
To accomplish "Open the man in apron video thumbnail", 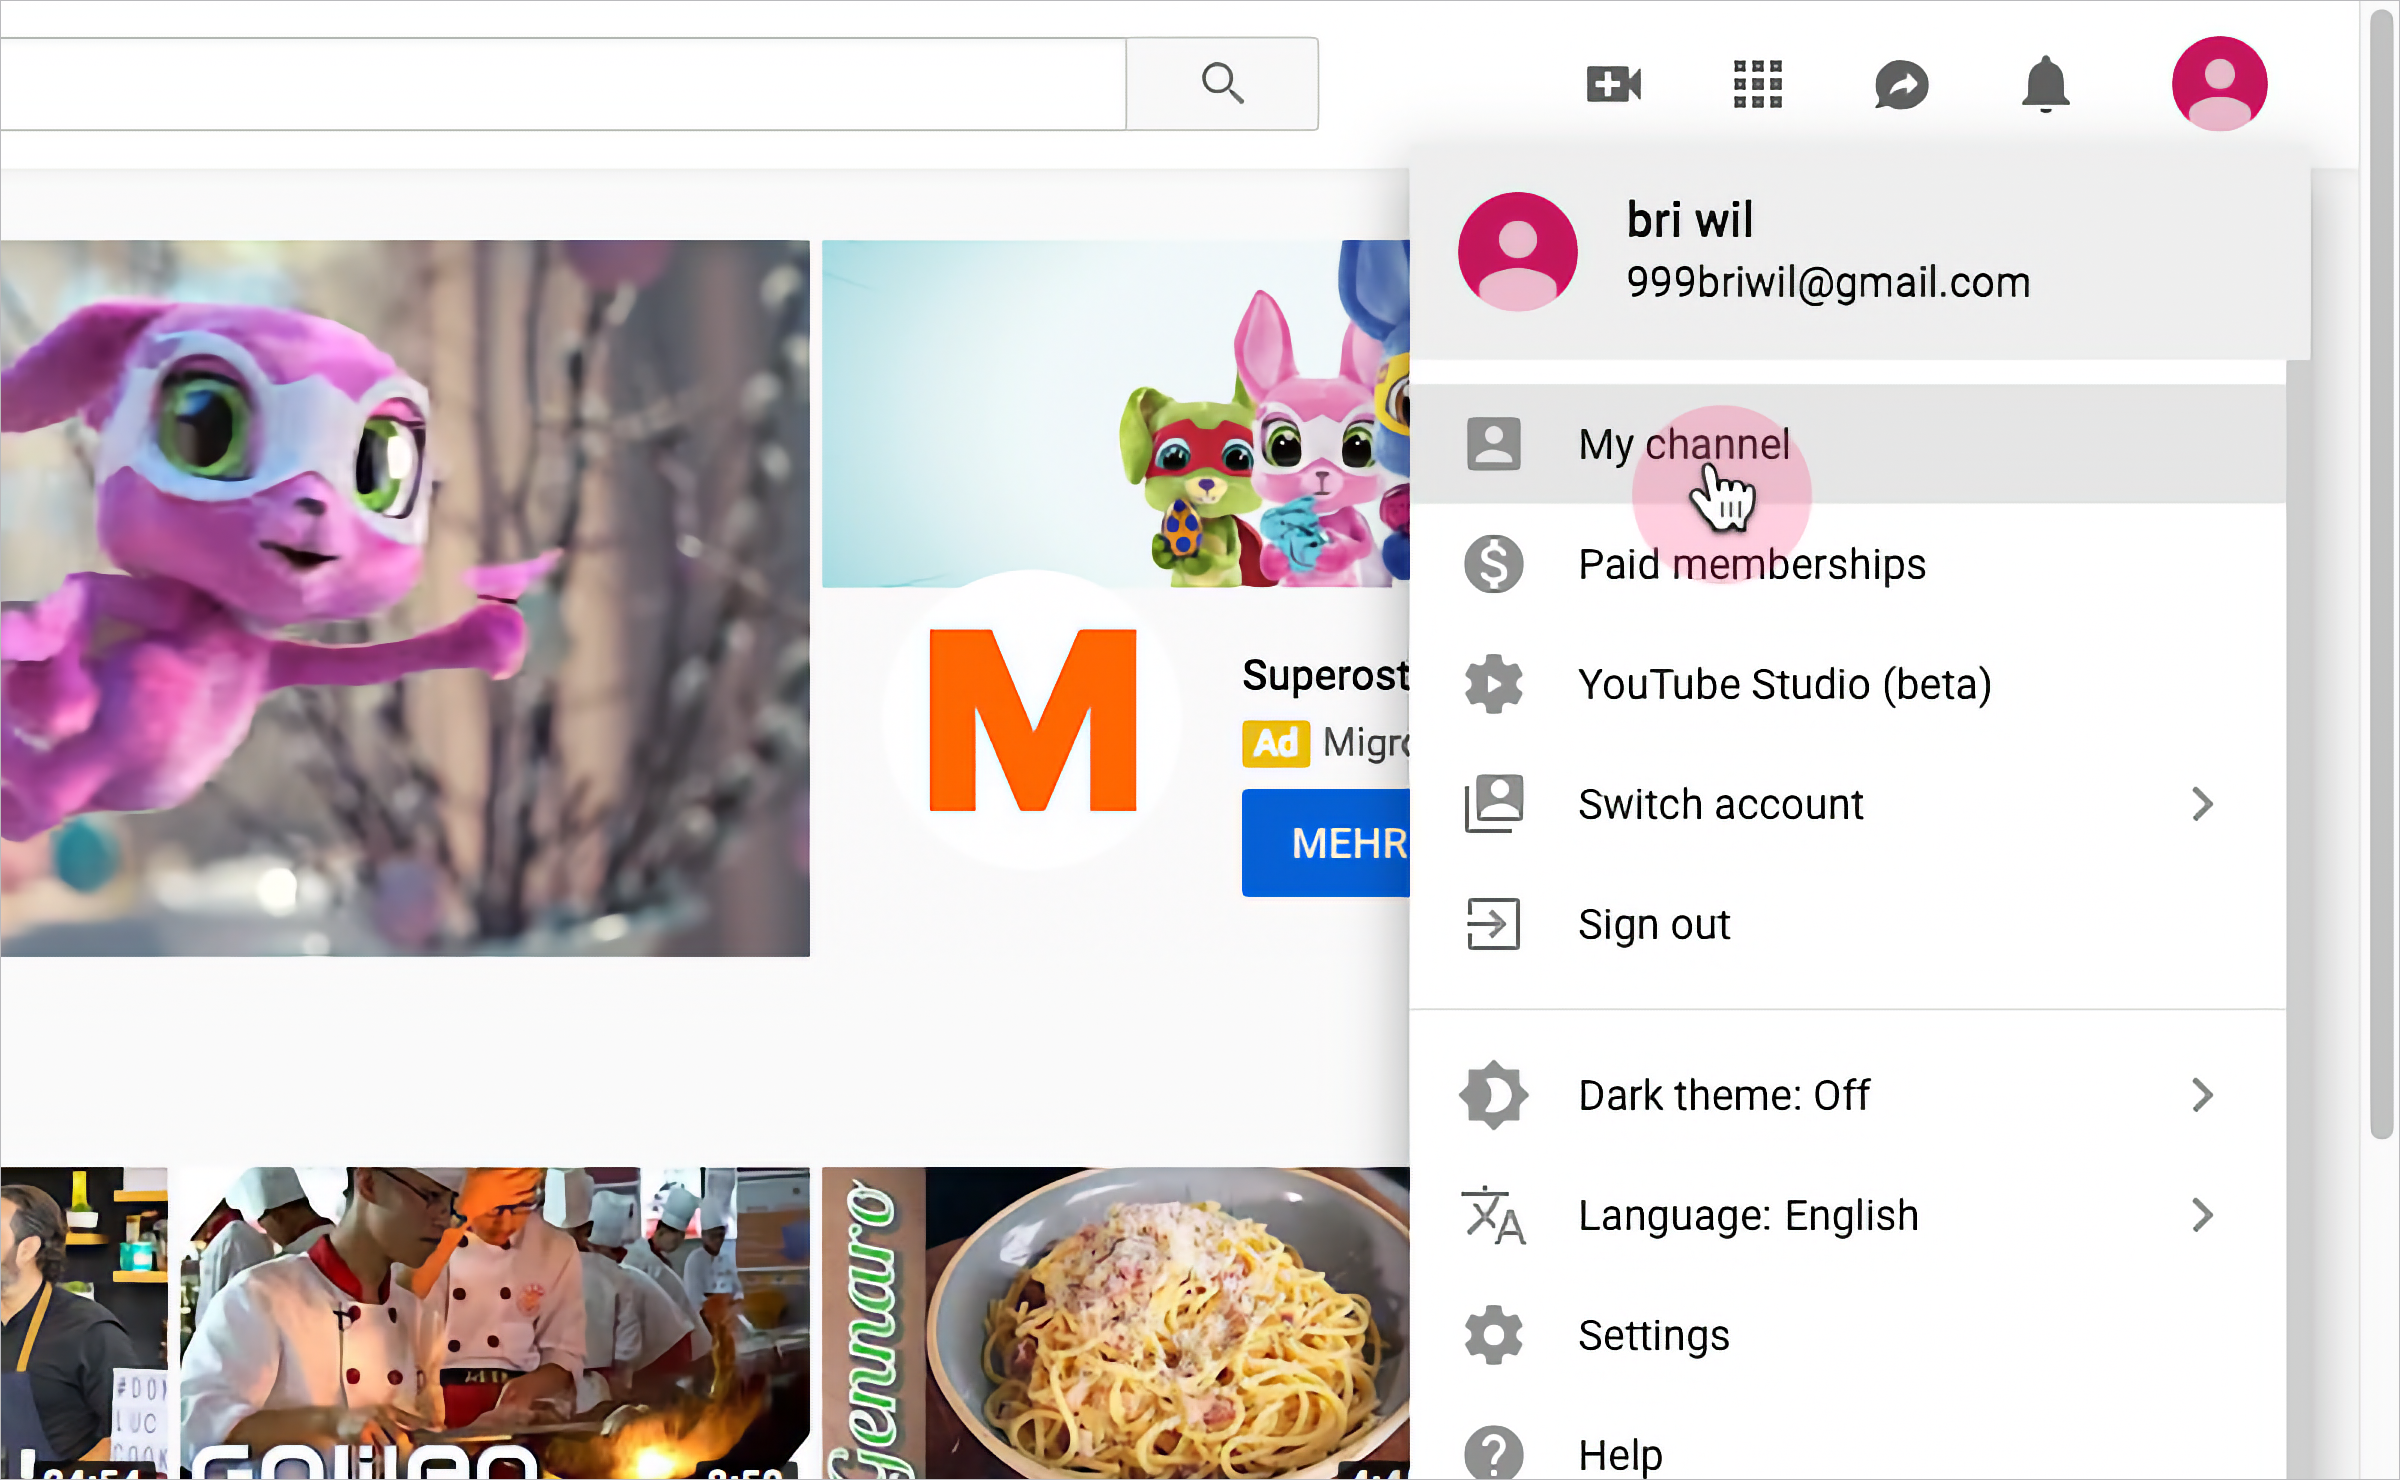I will 84,1323.
